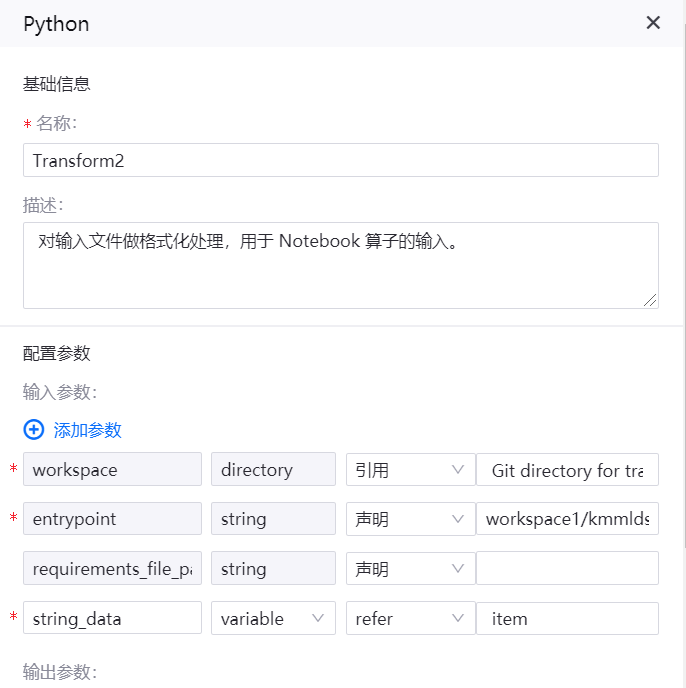Click the requirements_file_path name field
This screenshot has height=688, width=686.
(112, 569)
